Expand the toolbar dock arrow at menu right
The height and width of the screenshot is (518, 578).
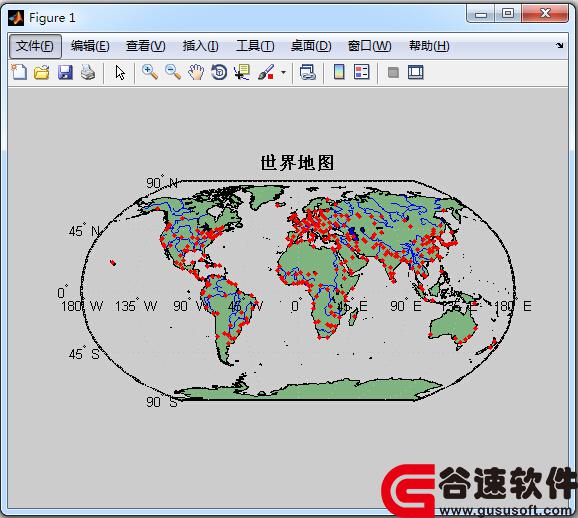560,45
